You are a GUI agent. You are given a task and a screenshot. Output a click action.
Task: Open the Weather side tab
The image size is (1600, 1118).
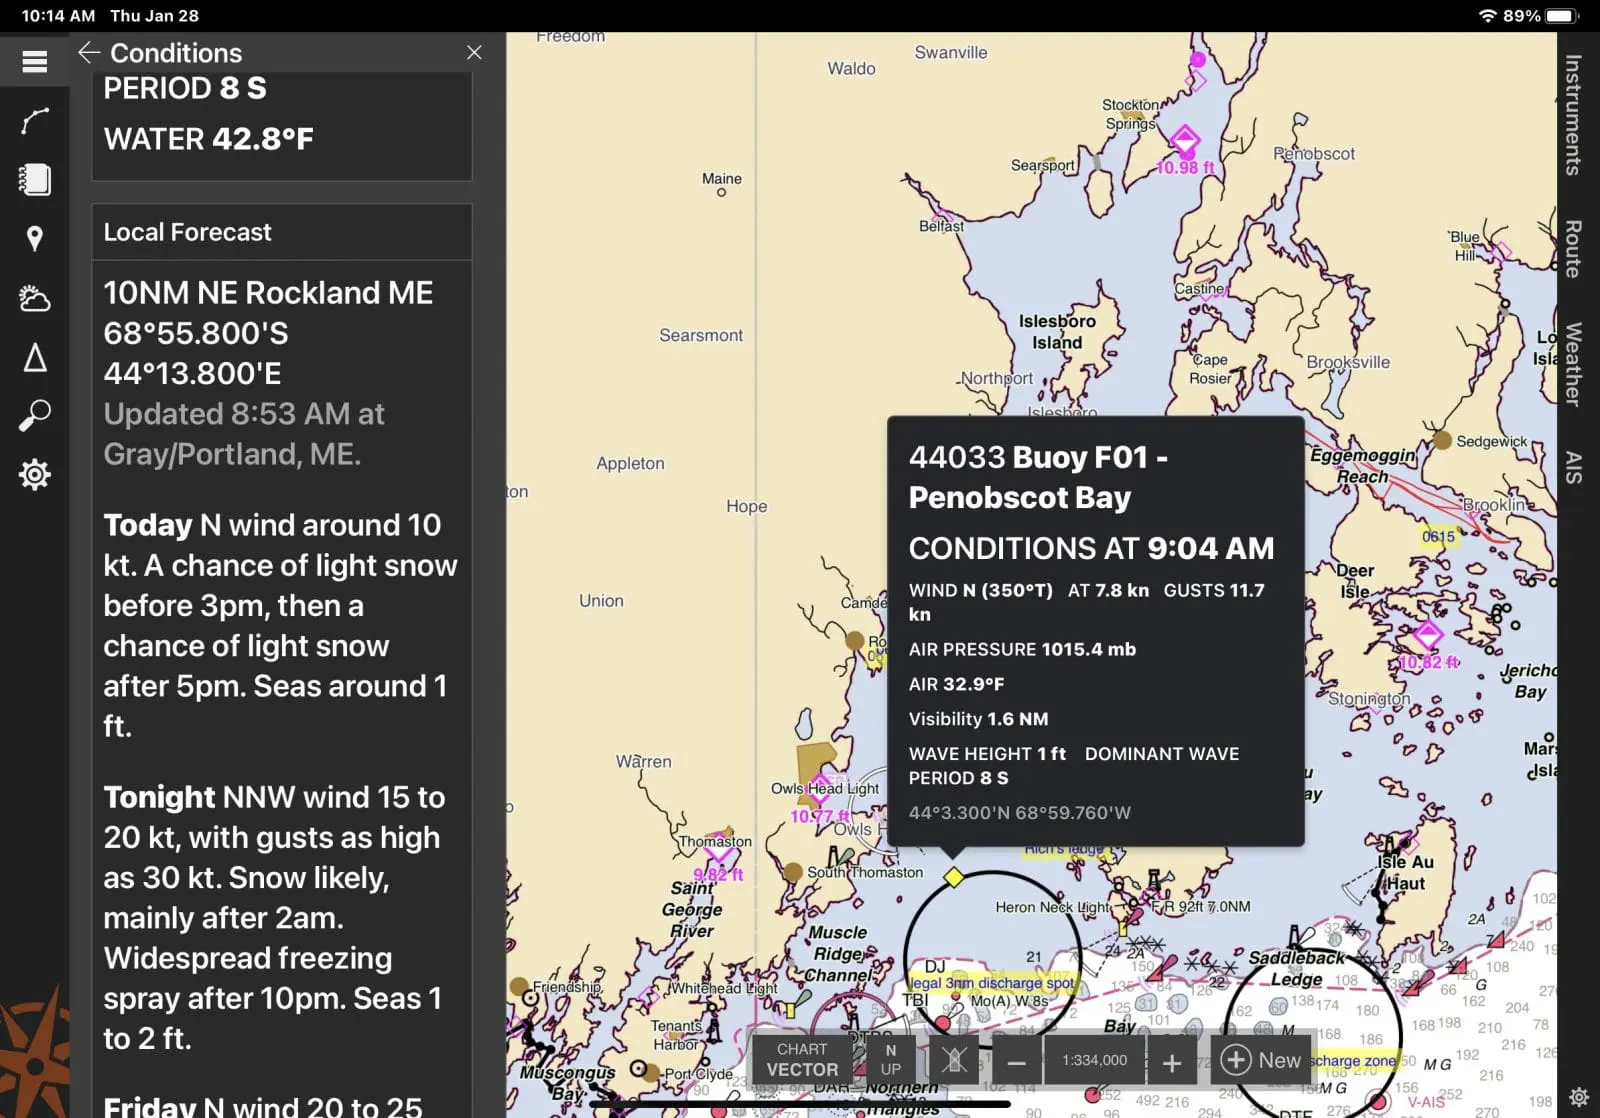pyautogui.click(x=1574, y=364)
